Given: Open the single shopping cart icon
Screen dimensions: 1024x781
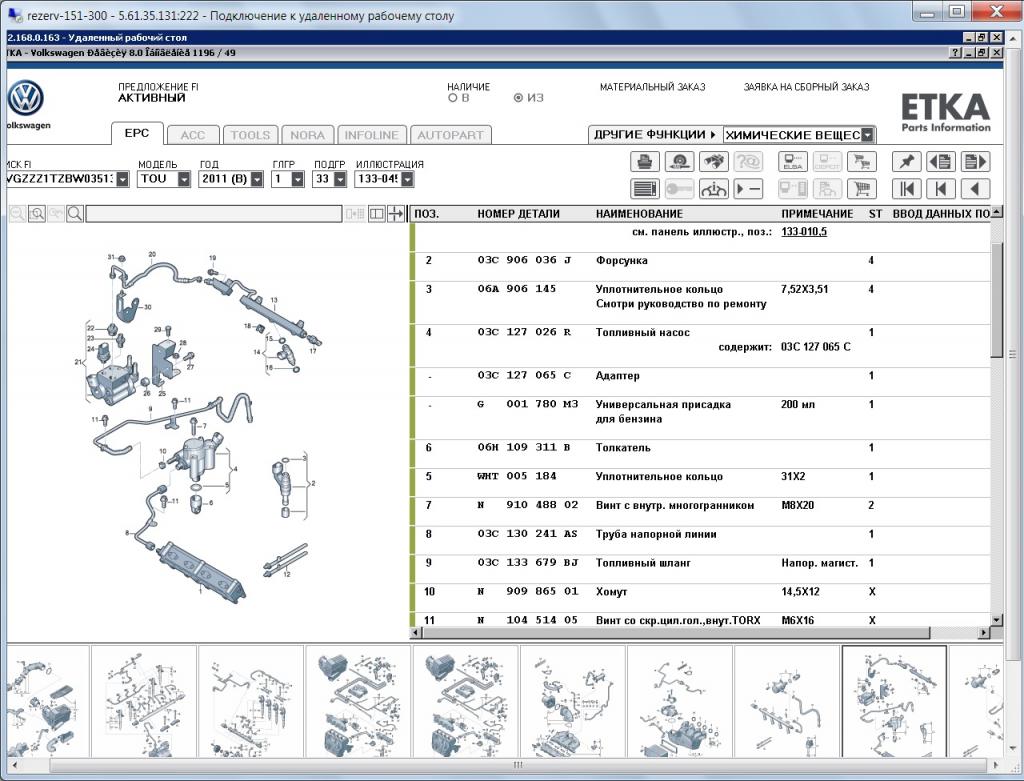Looking at the screenshot, I should click(861, 189).
